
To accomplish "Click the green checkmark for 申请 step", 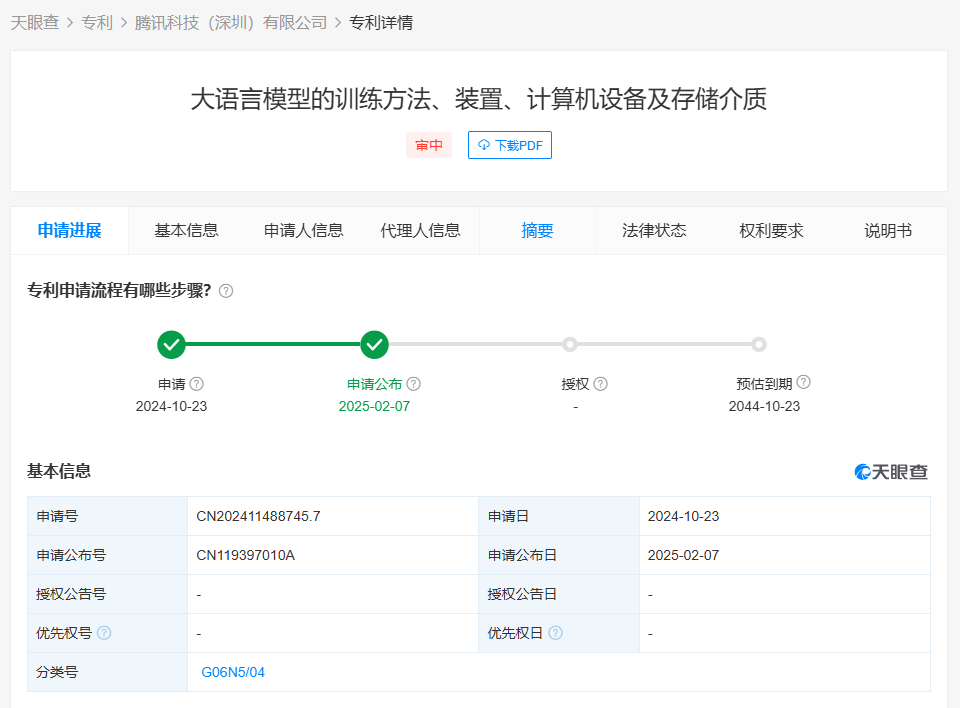I will tap(171, 345).
